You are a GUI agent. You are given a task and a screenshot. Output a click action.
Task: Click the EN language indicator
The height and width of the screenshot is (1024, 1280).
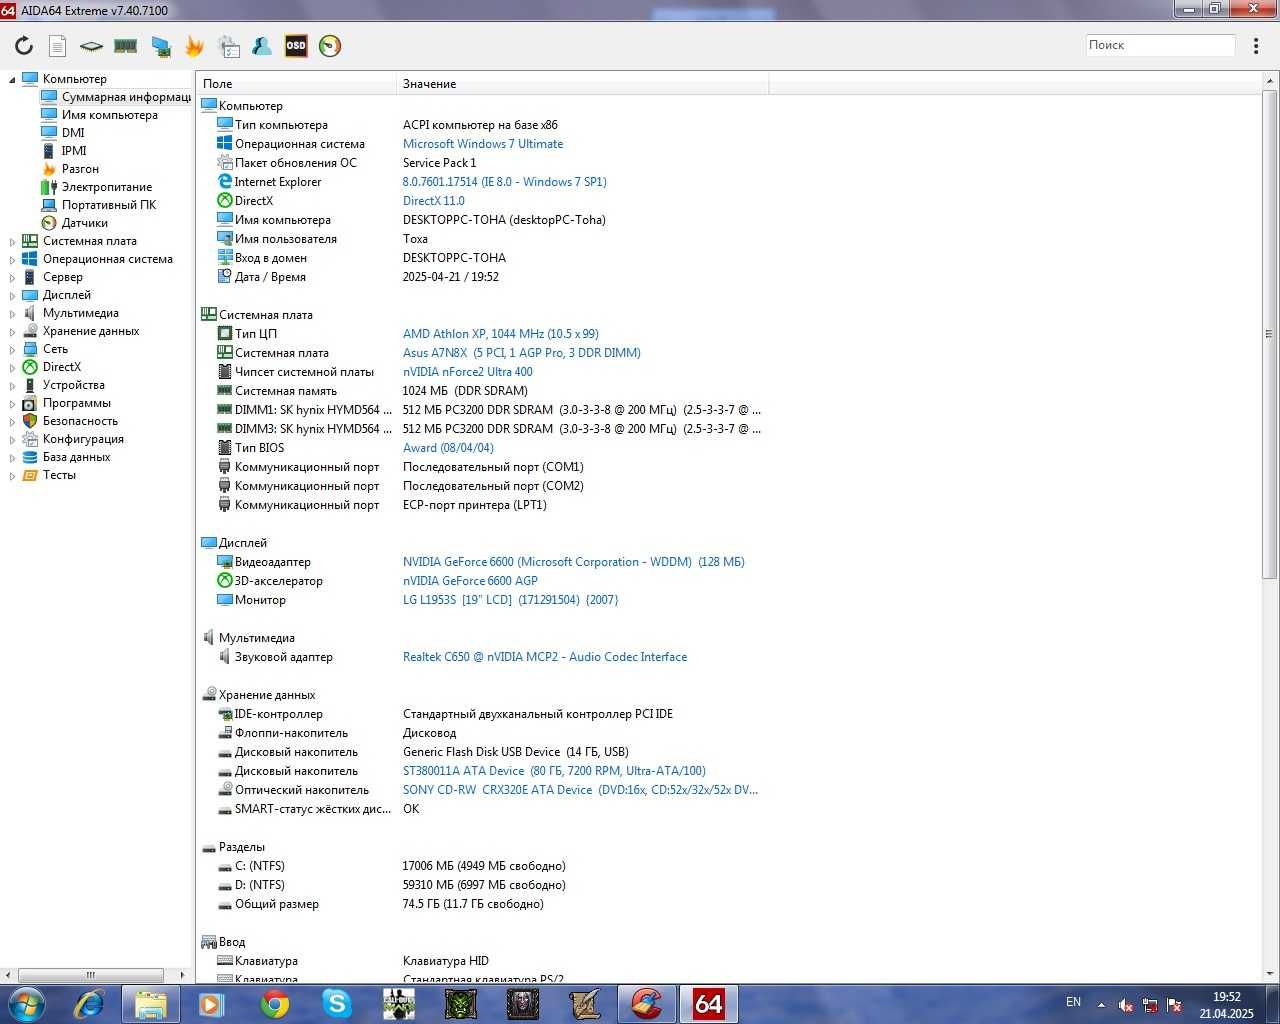[1074, 1002]
